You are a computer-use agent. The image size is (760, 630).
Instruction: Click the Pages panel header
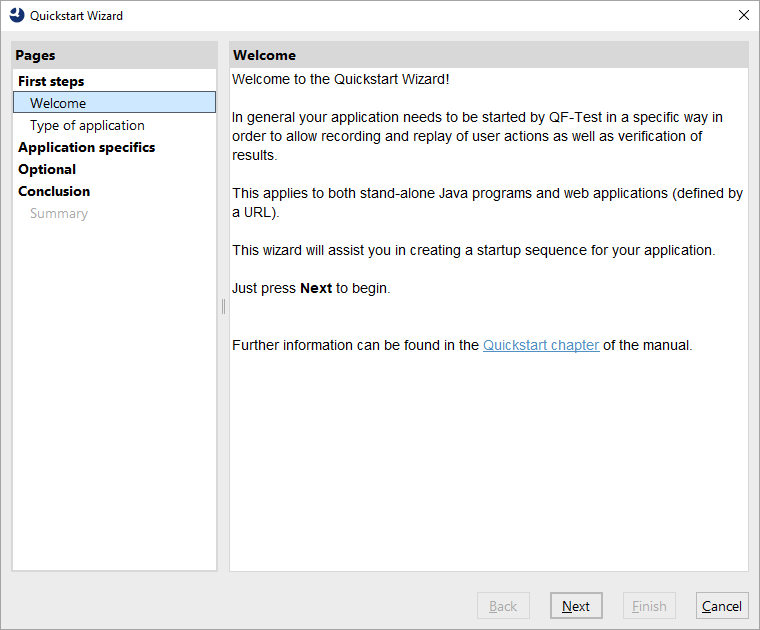tap(114, 55)
